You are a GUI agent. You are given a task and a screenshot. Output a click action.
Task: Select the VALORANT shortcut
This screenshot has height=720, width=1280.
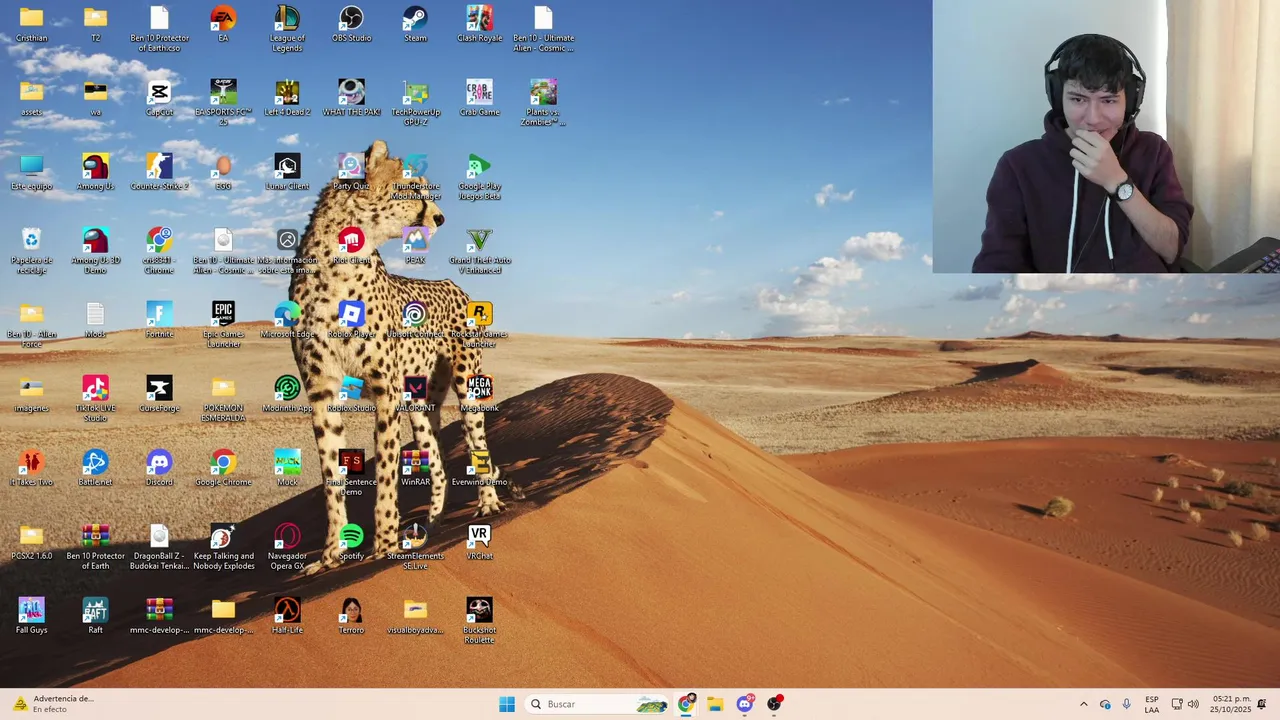click(x=415, y=394)
